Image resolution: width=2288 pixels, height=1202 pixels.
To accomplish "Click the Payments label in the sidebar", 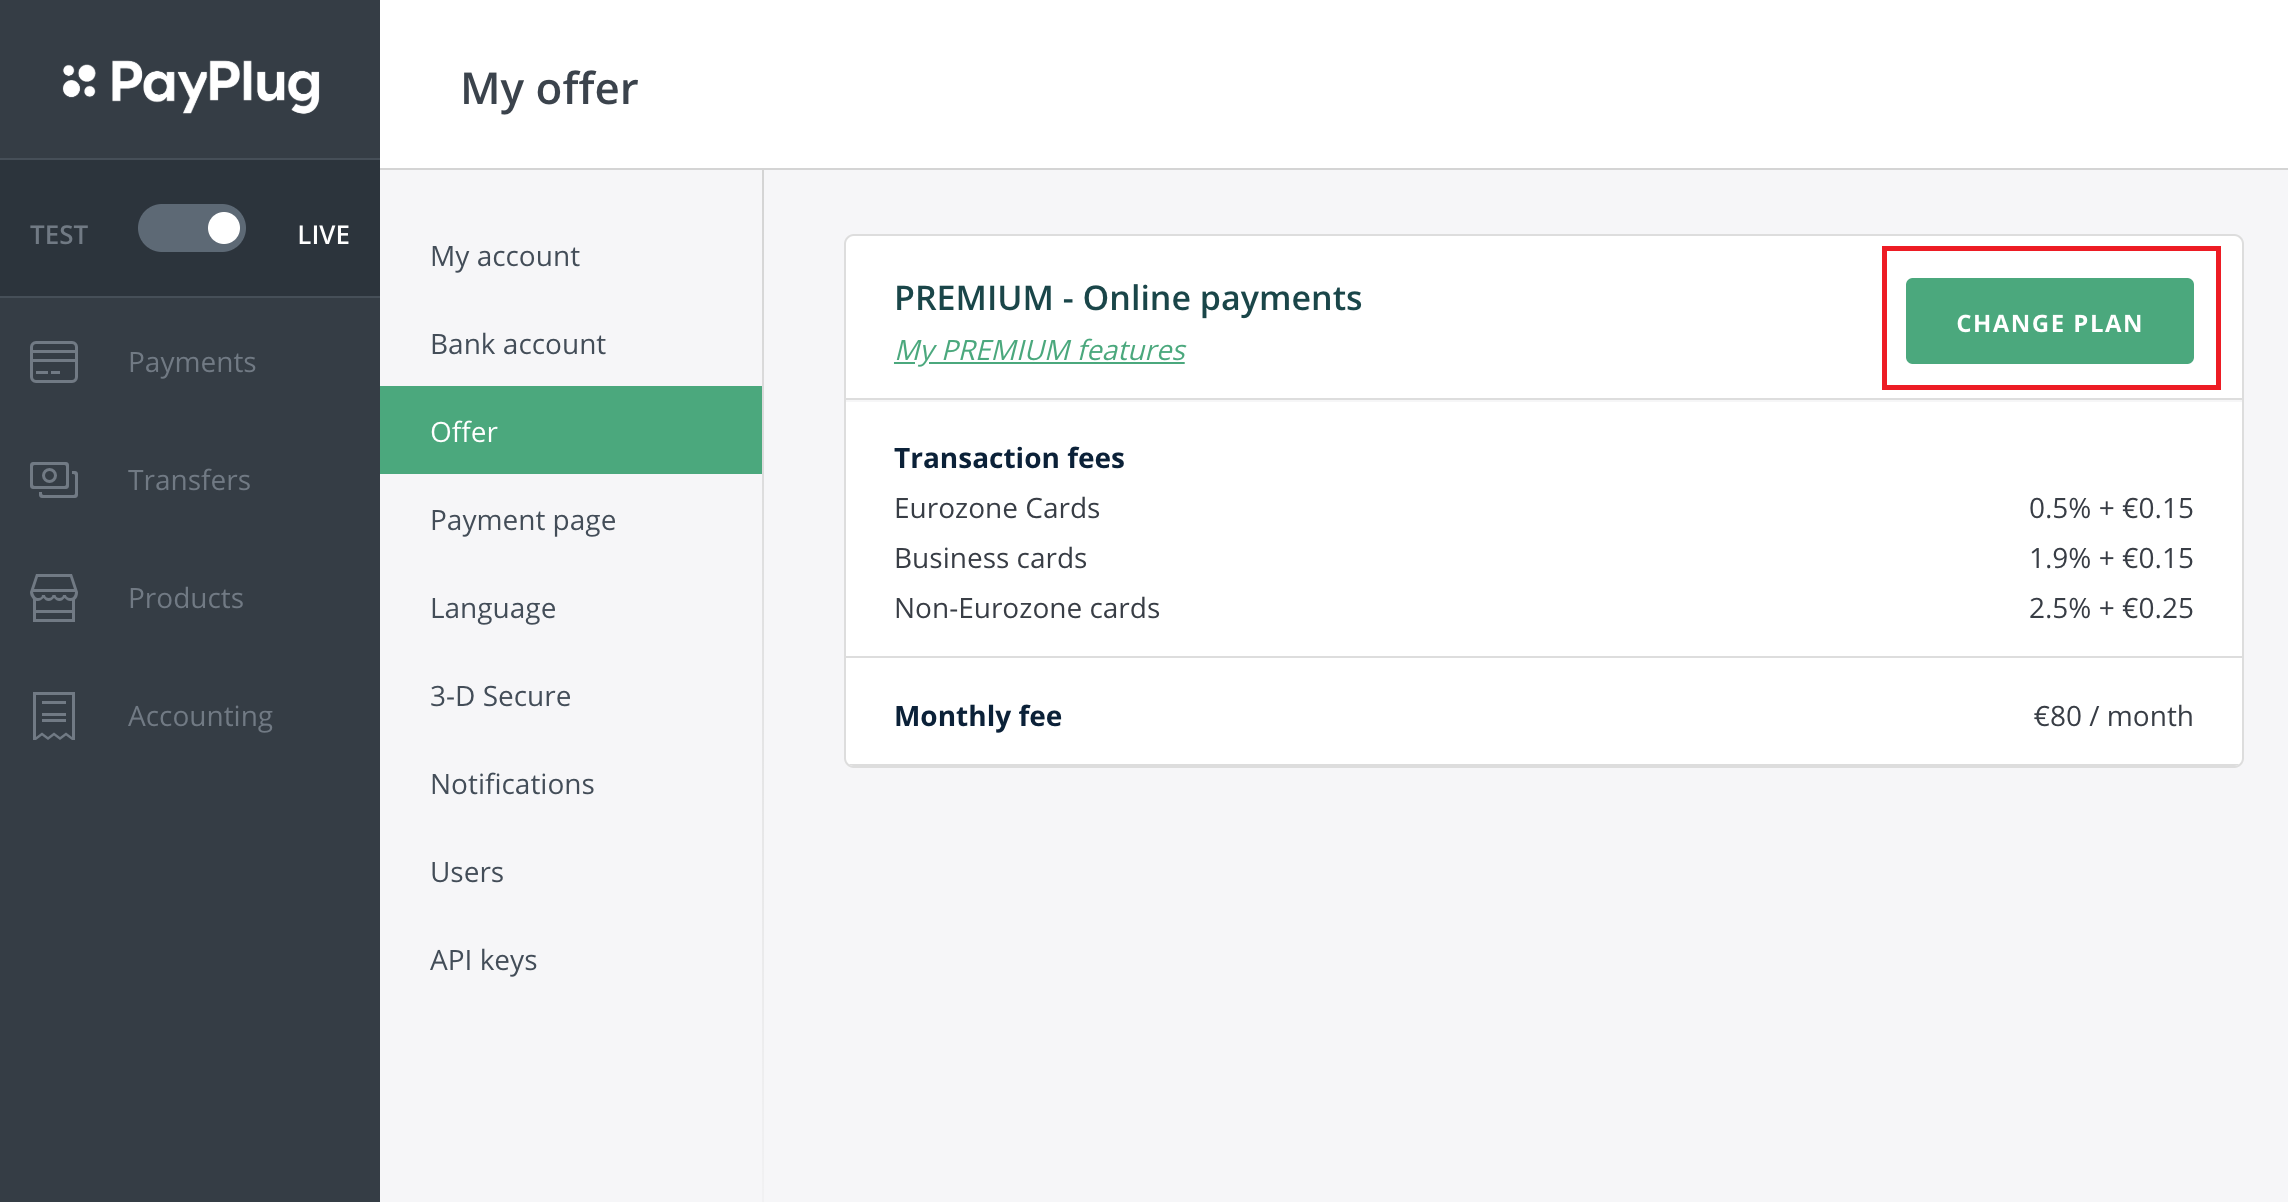I will [192, 362].
